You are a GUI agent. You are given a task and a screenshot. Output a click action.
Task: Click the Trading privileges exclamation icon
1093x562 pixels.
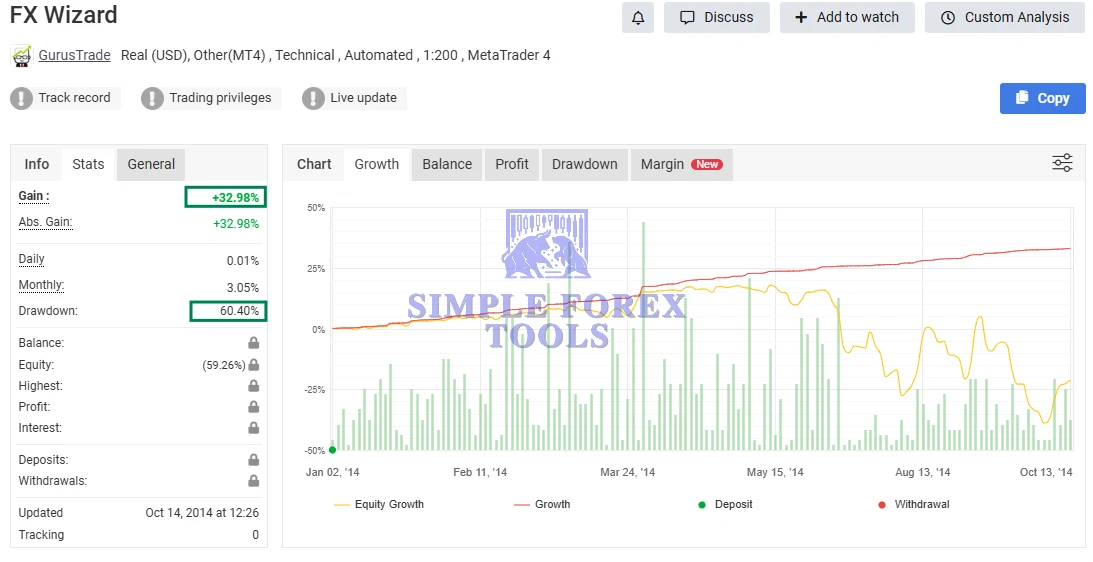(152, 98)
